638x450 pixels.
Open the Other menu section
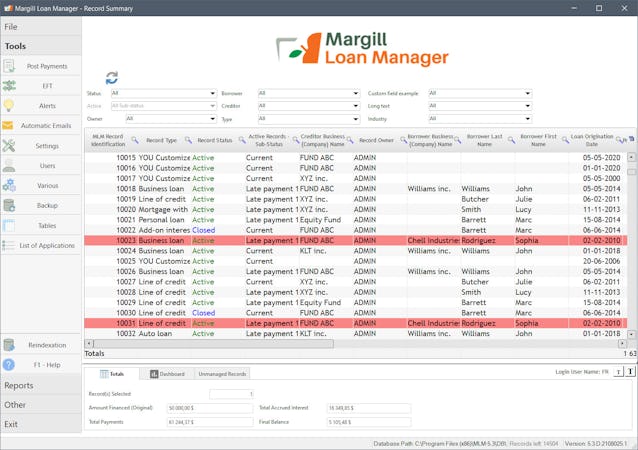click(41, 405)
